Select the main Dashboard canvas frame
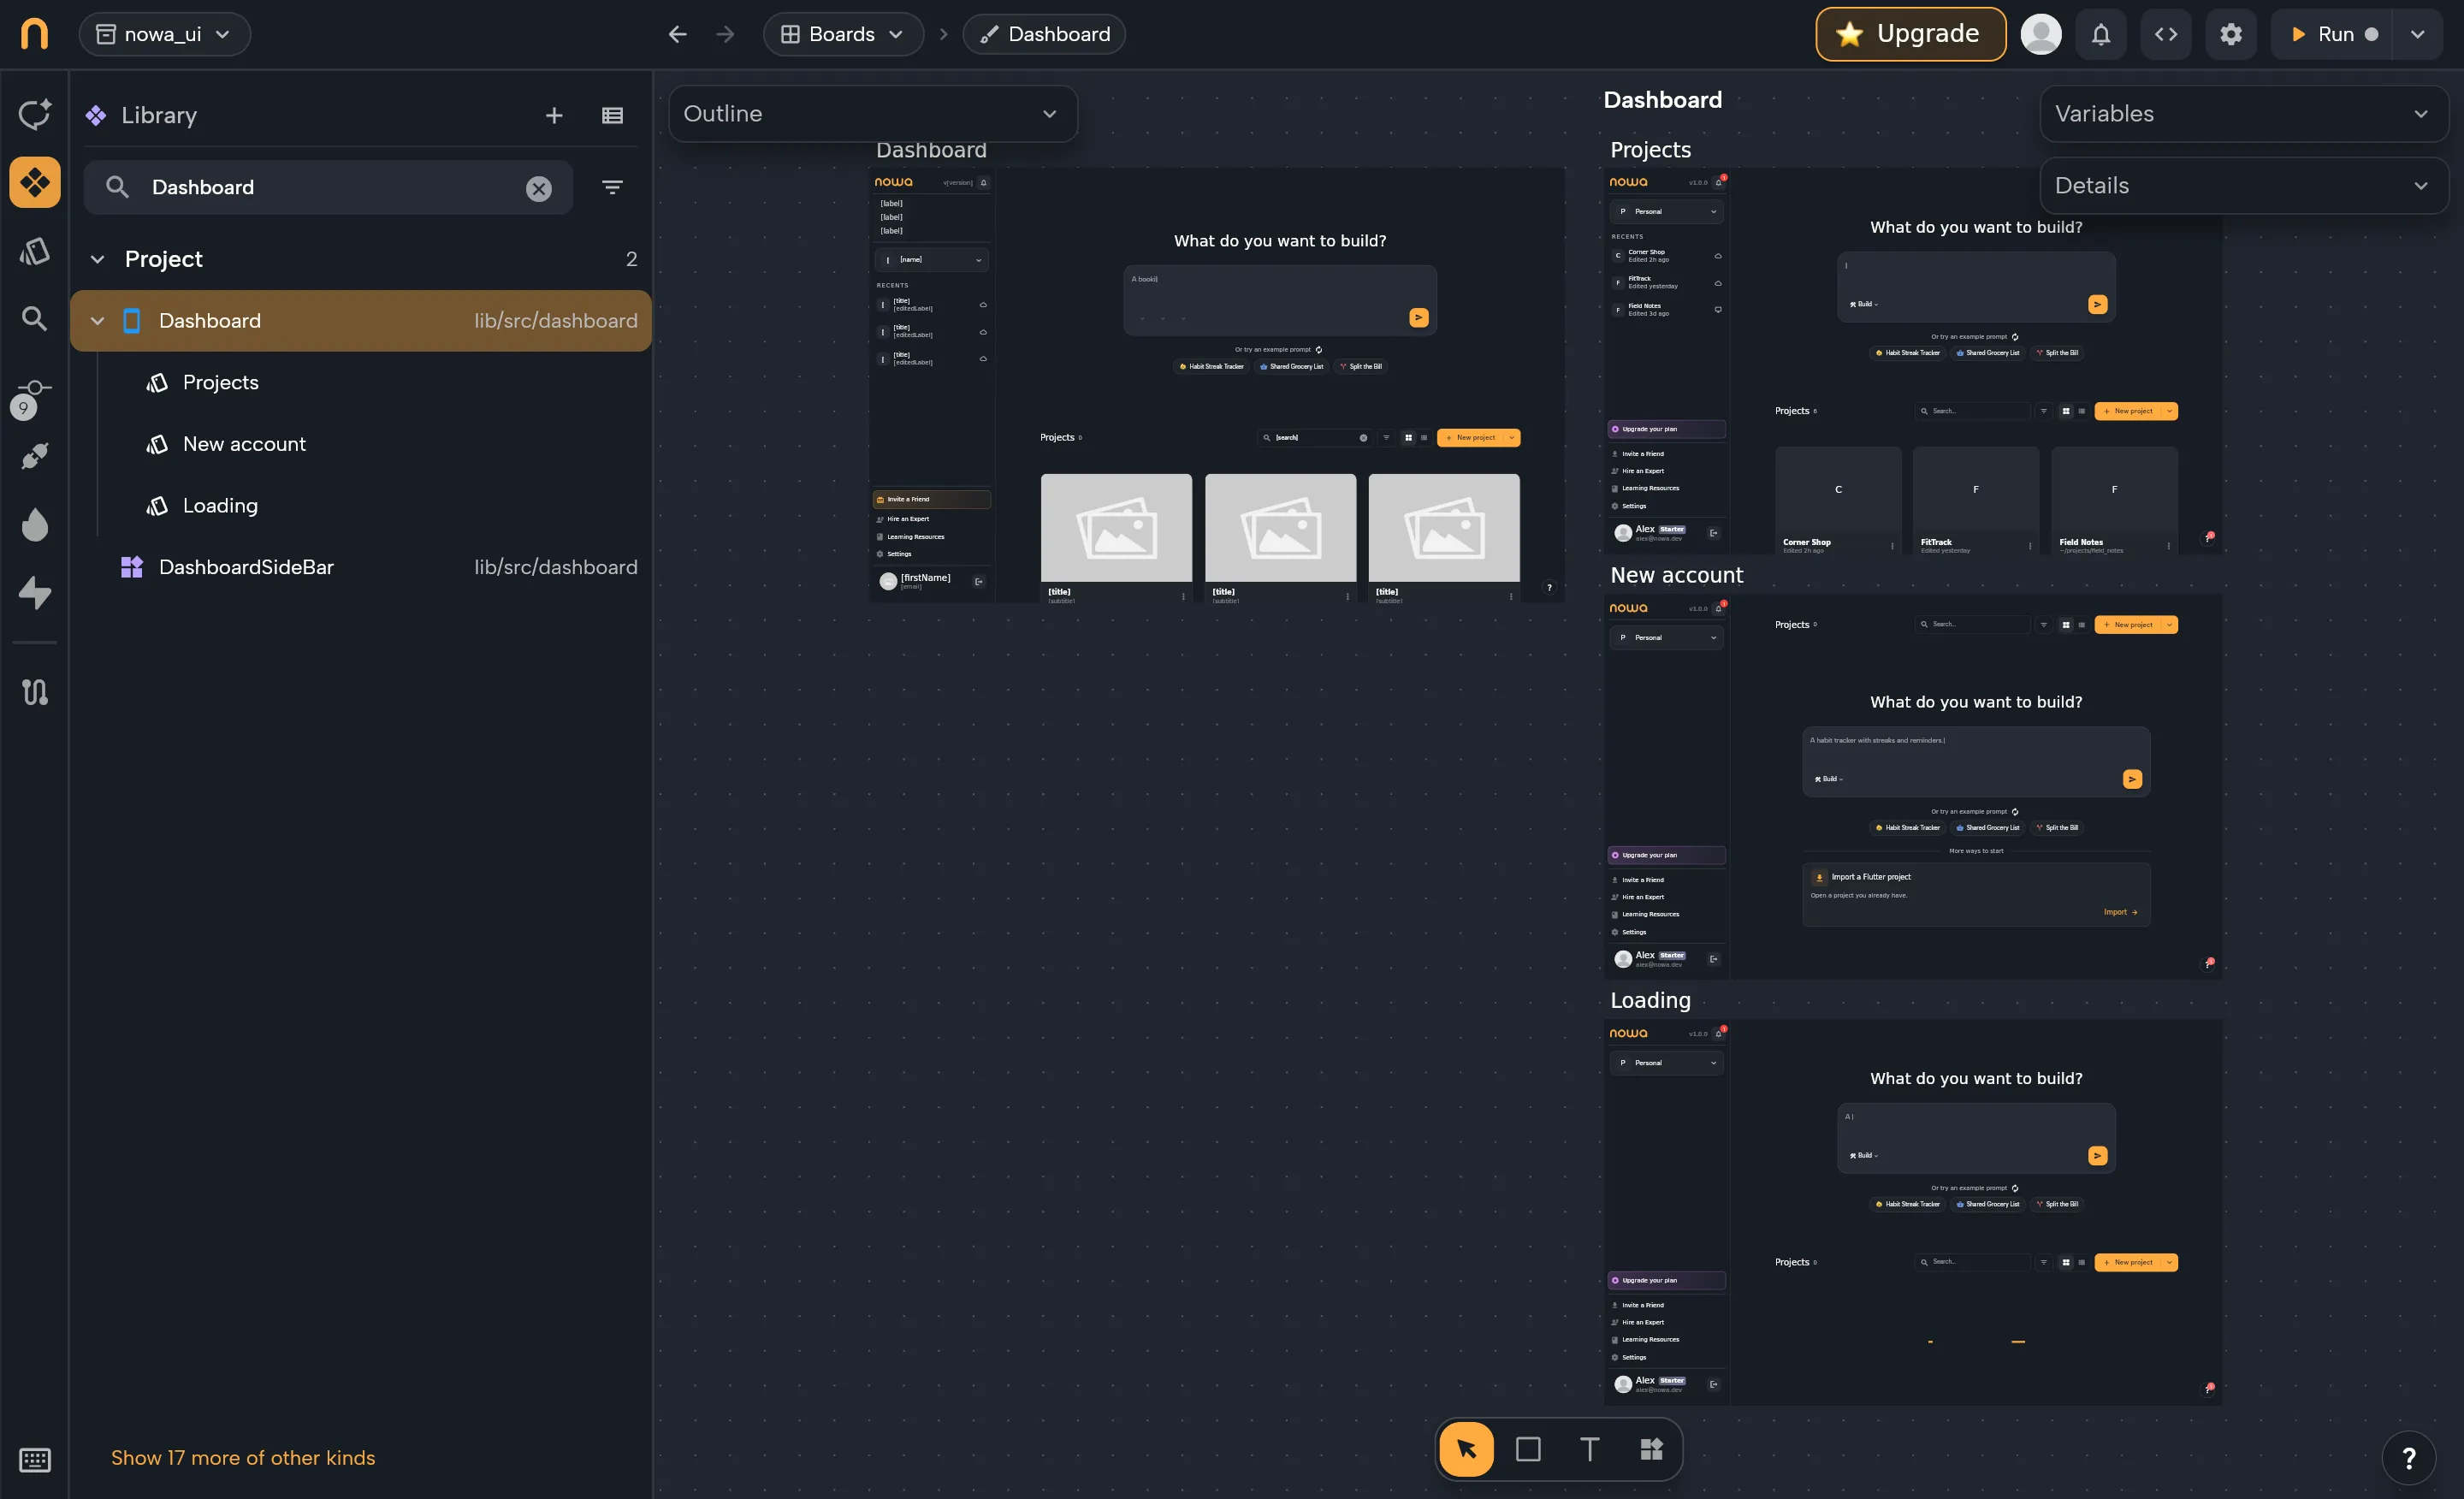The height and width of the screenshot is (1499, 2464). [x=1216, y=385]
